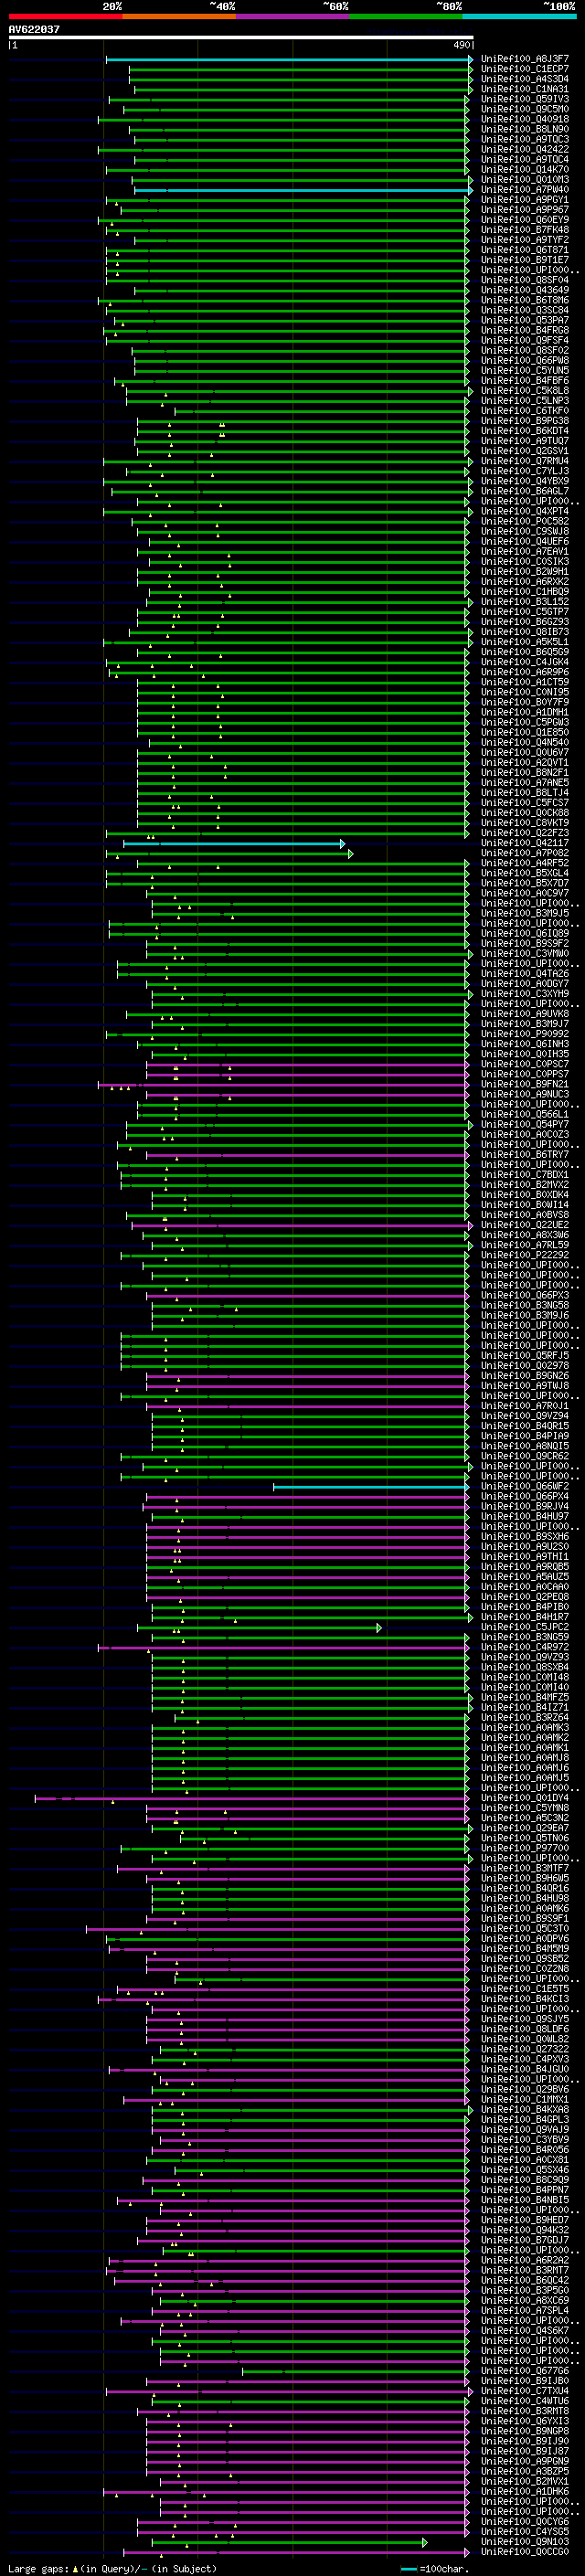Click the query end position label 490
Viewport: 585px width, 2576px height.
461,45
